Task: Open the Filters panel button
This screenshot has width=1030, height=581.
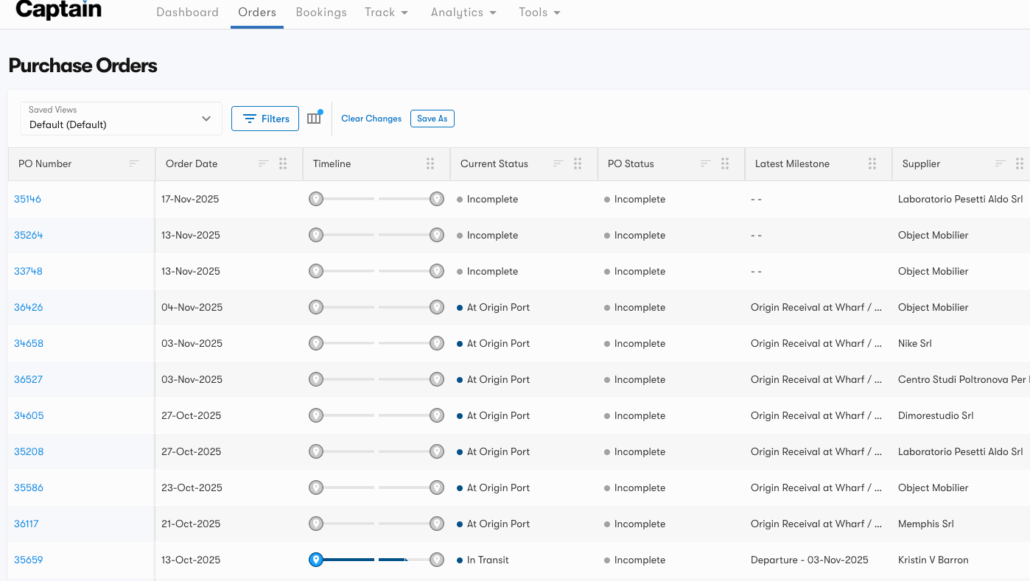Action: [x=265, y=118]
